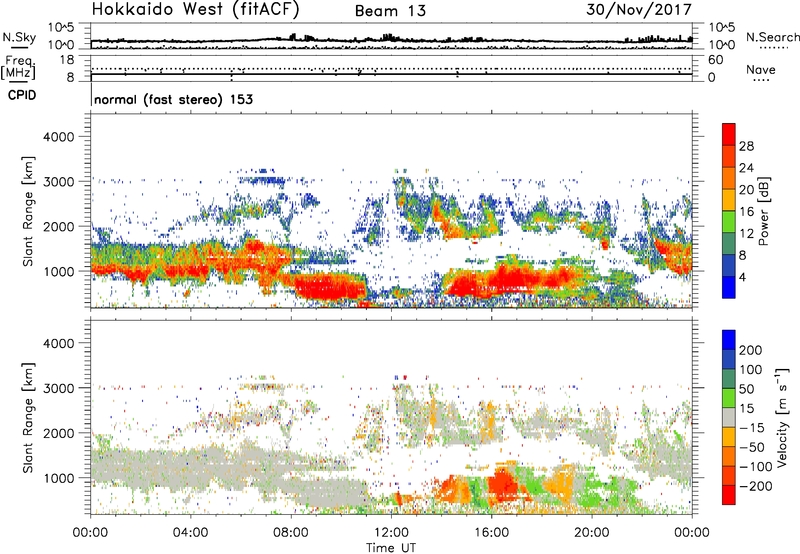Click the 'CPID' label
This screenshot has height=554, width=800.
[x=22, y=95]
